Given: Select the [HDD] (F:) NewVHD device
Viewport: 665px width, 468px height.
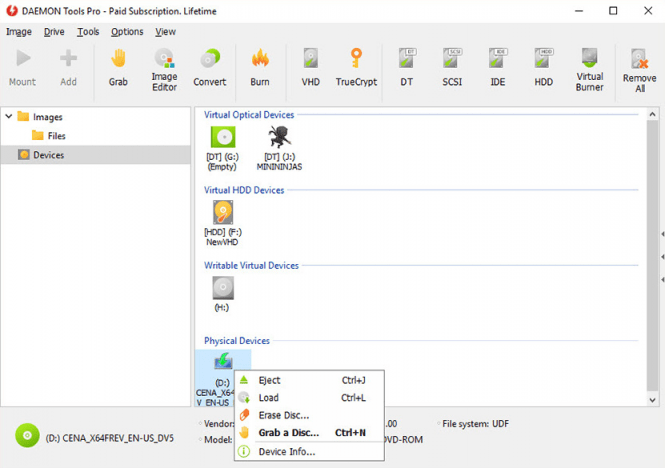Looking at the screenshot, I should (223, 223).
